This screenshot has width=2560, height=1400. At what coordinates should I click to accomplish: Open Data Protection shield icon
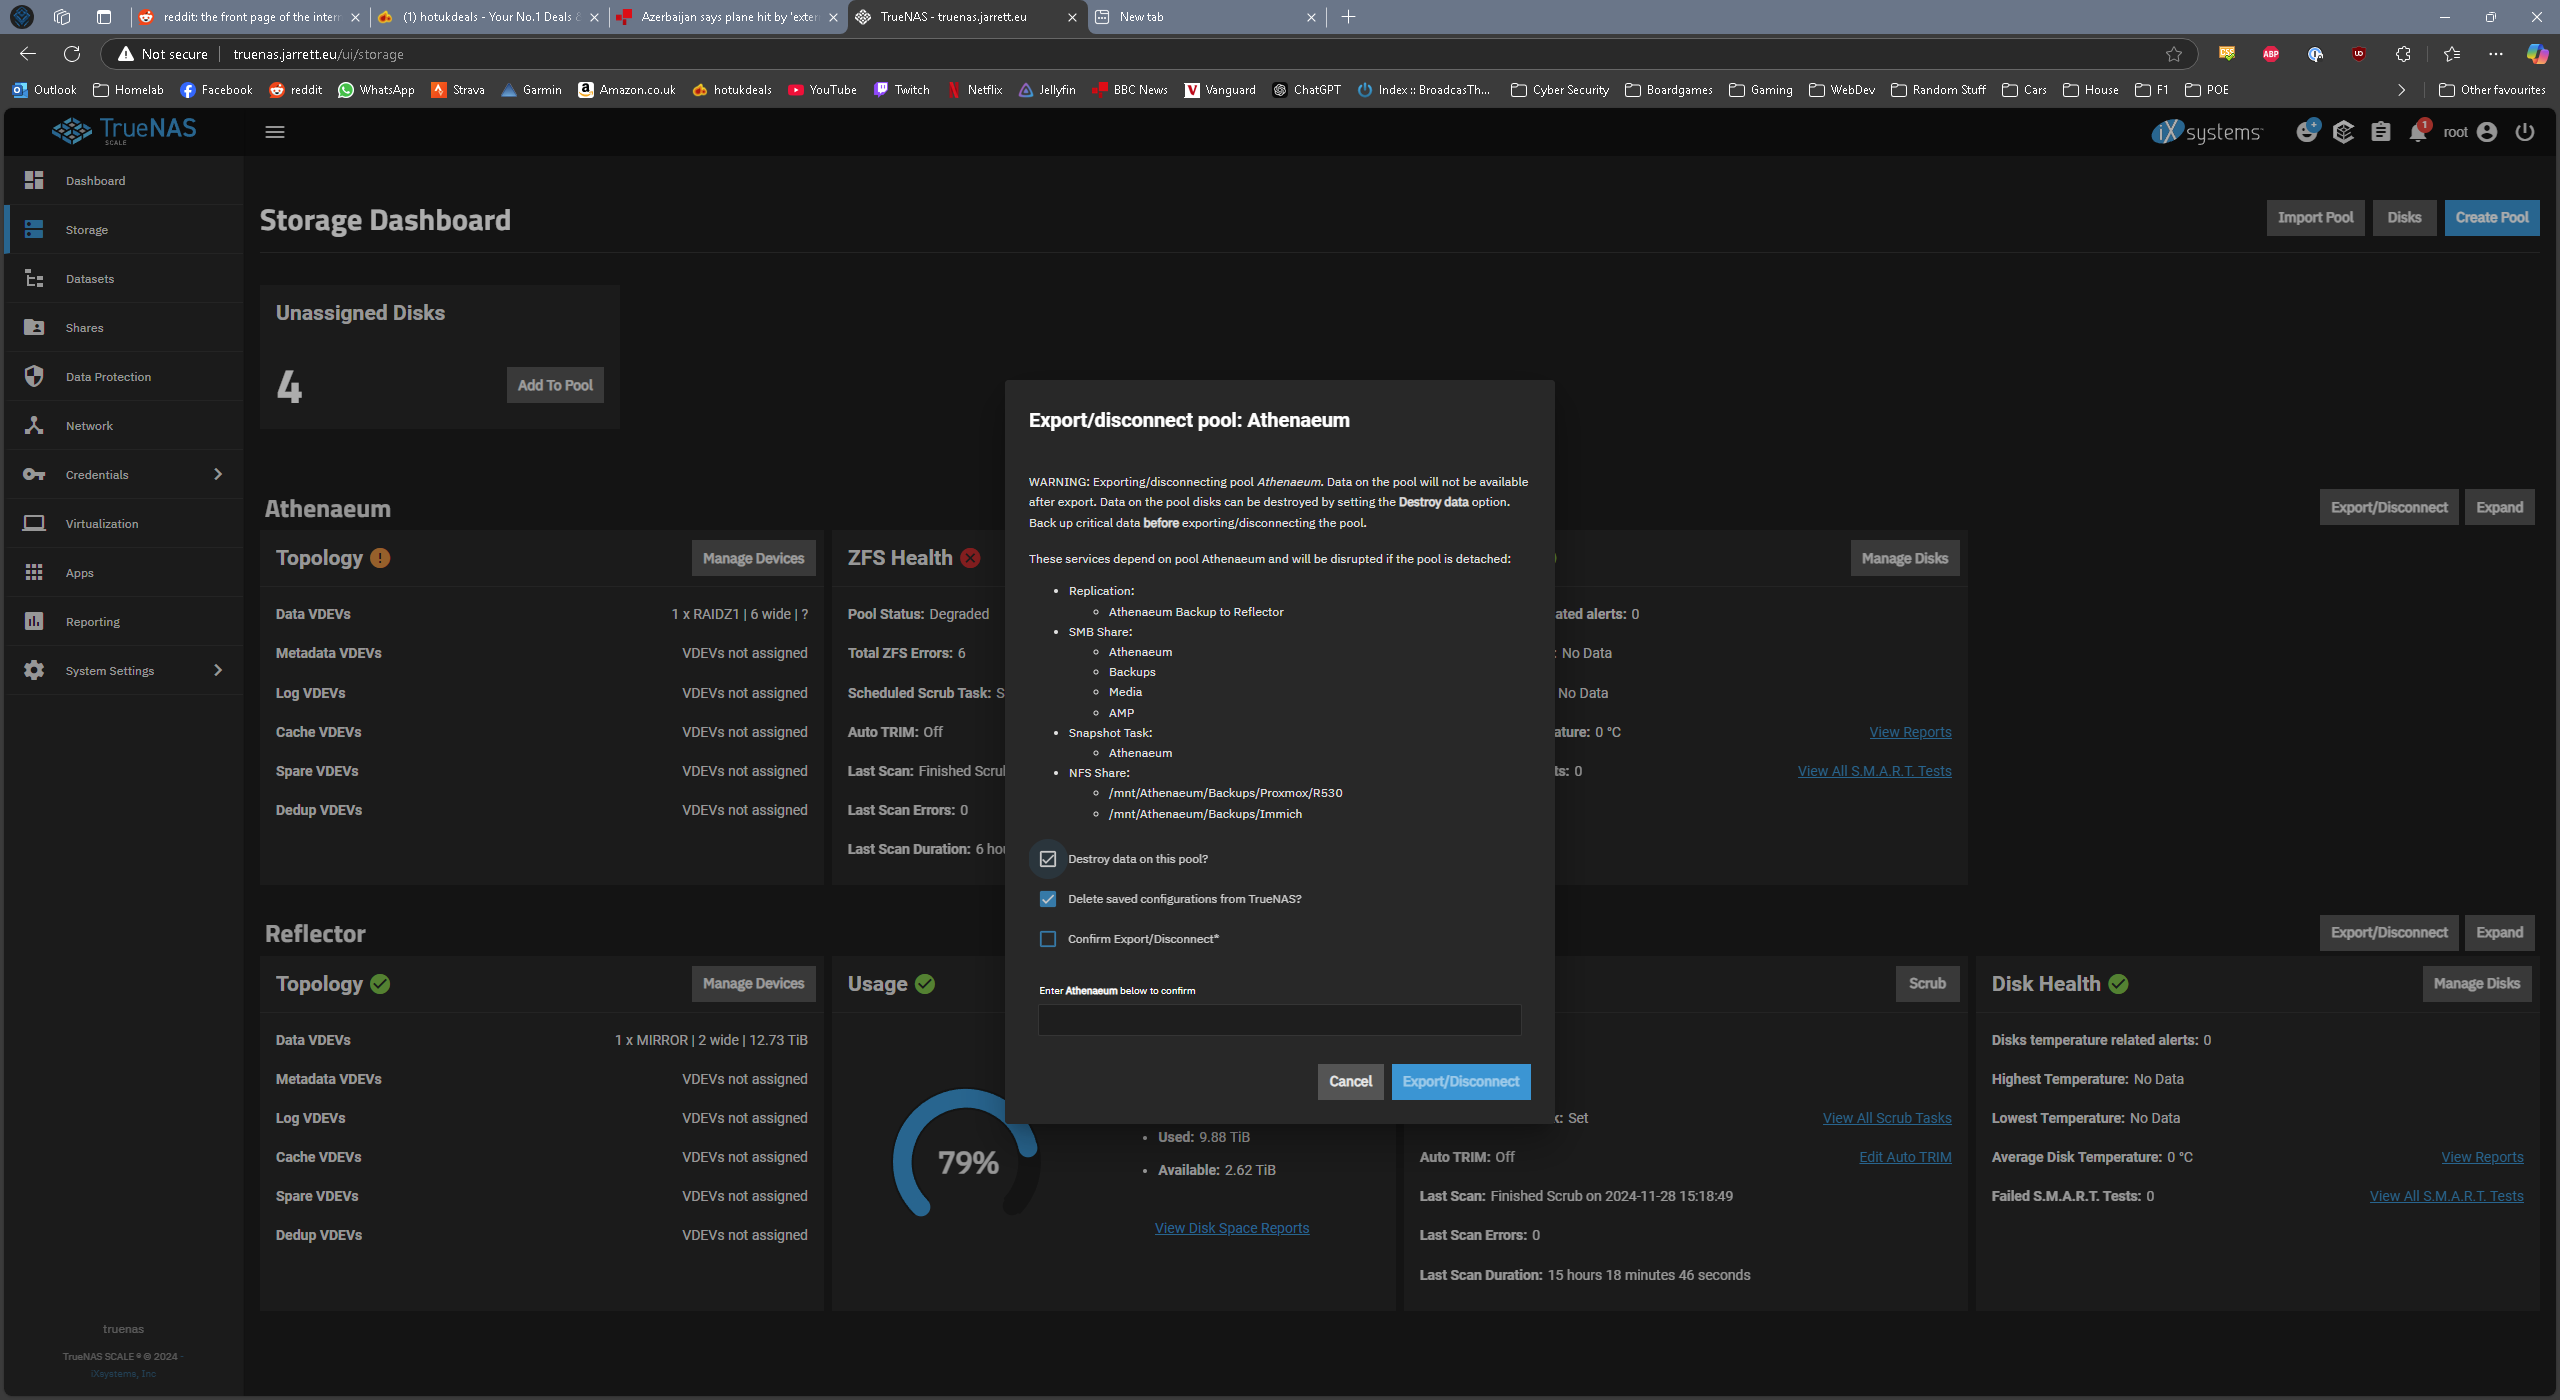34,376
